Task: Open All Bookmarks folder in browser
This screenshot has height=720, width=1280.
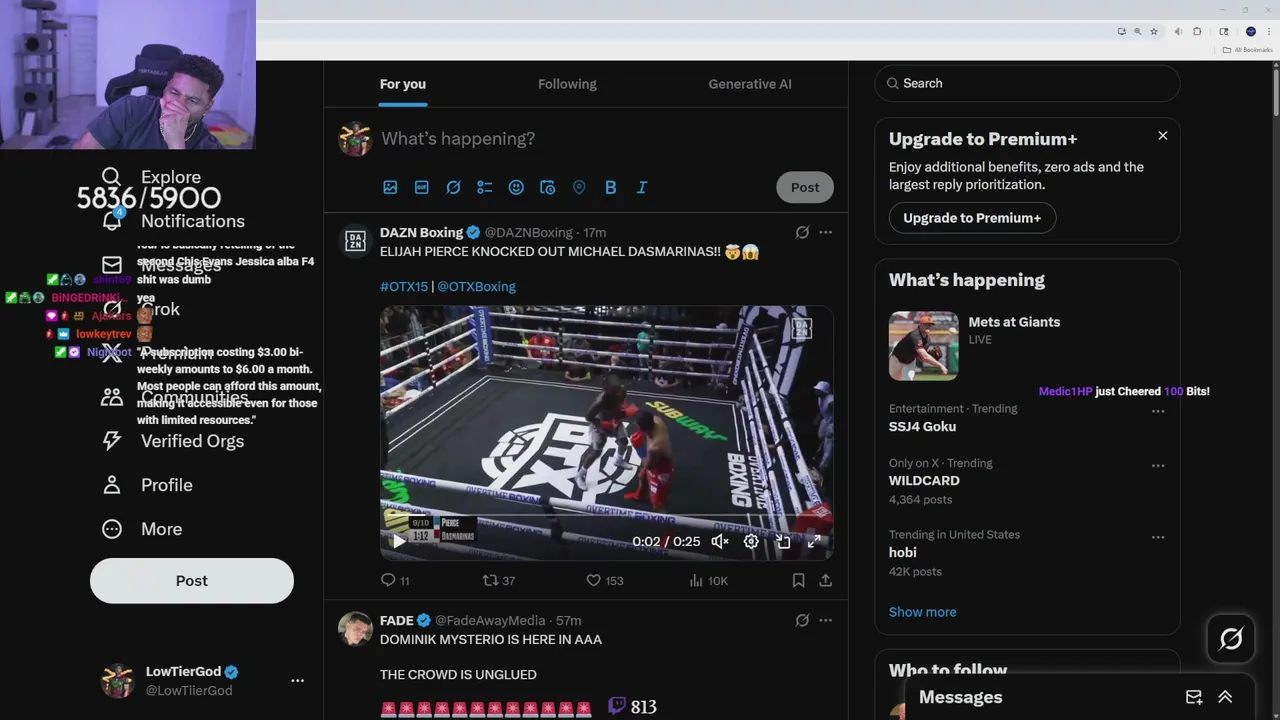Action: click(1248, 50)
